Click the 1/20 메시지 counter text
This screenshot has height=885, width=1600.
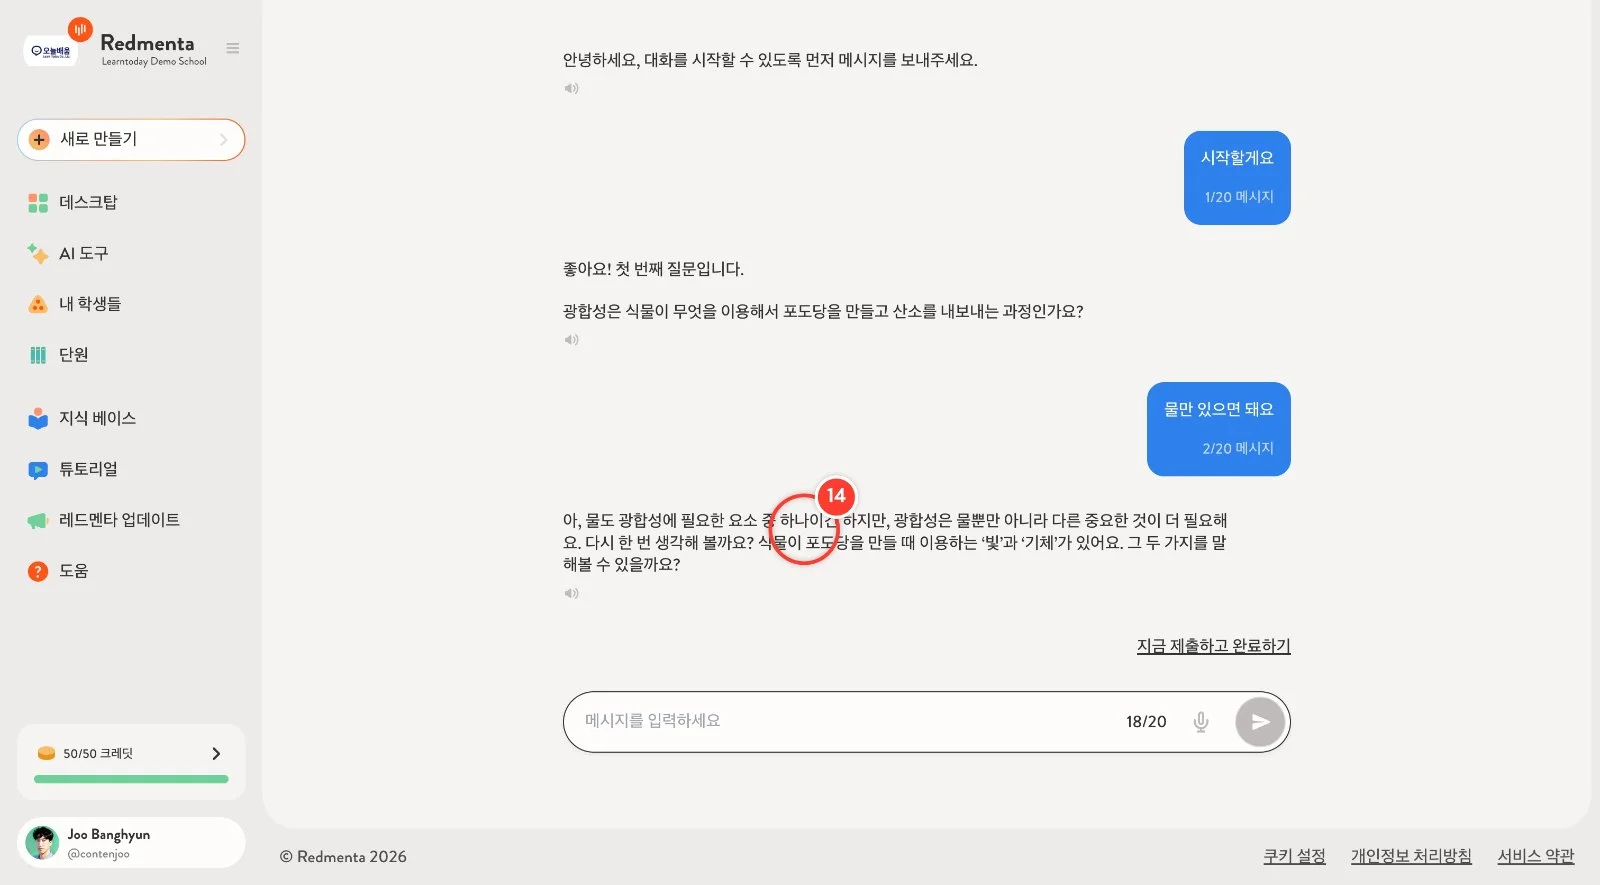click(x=1239, y=198)
